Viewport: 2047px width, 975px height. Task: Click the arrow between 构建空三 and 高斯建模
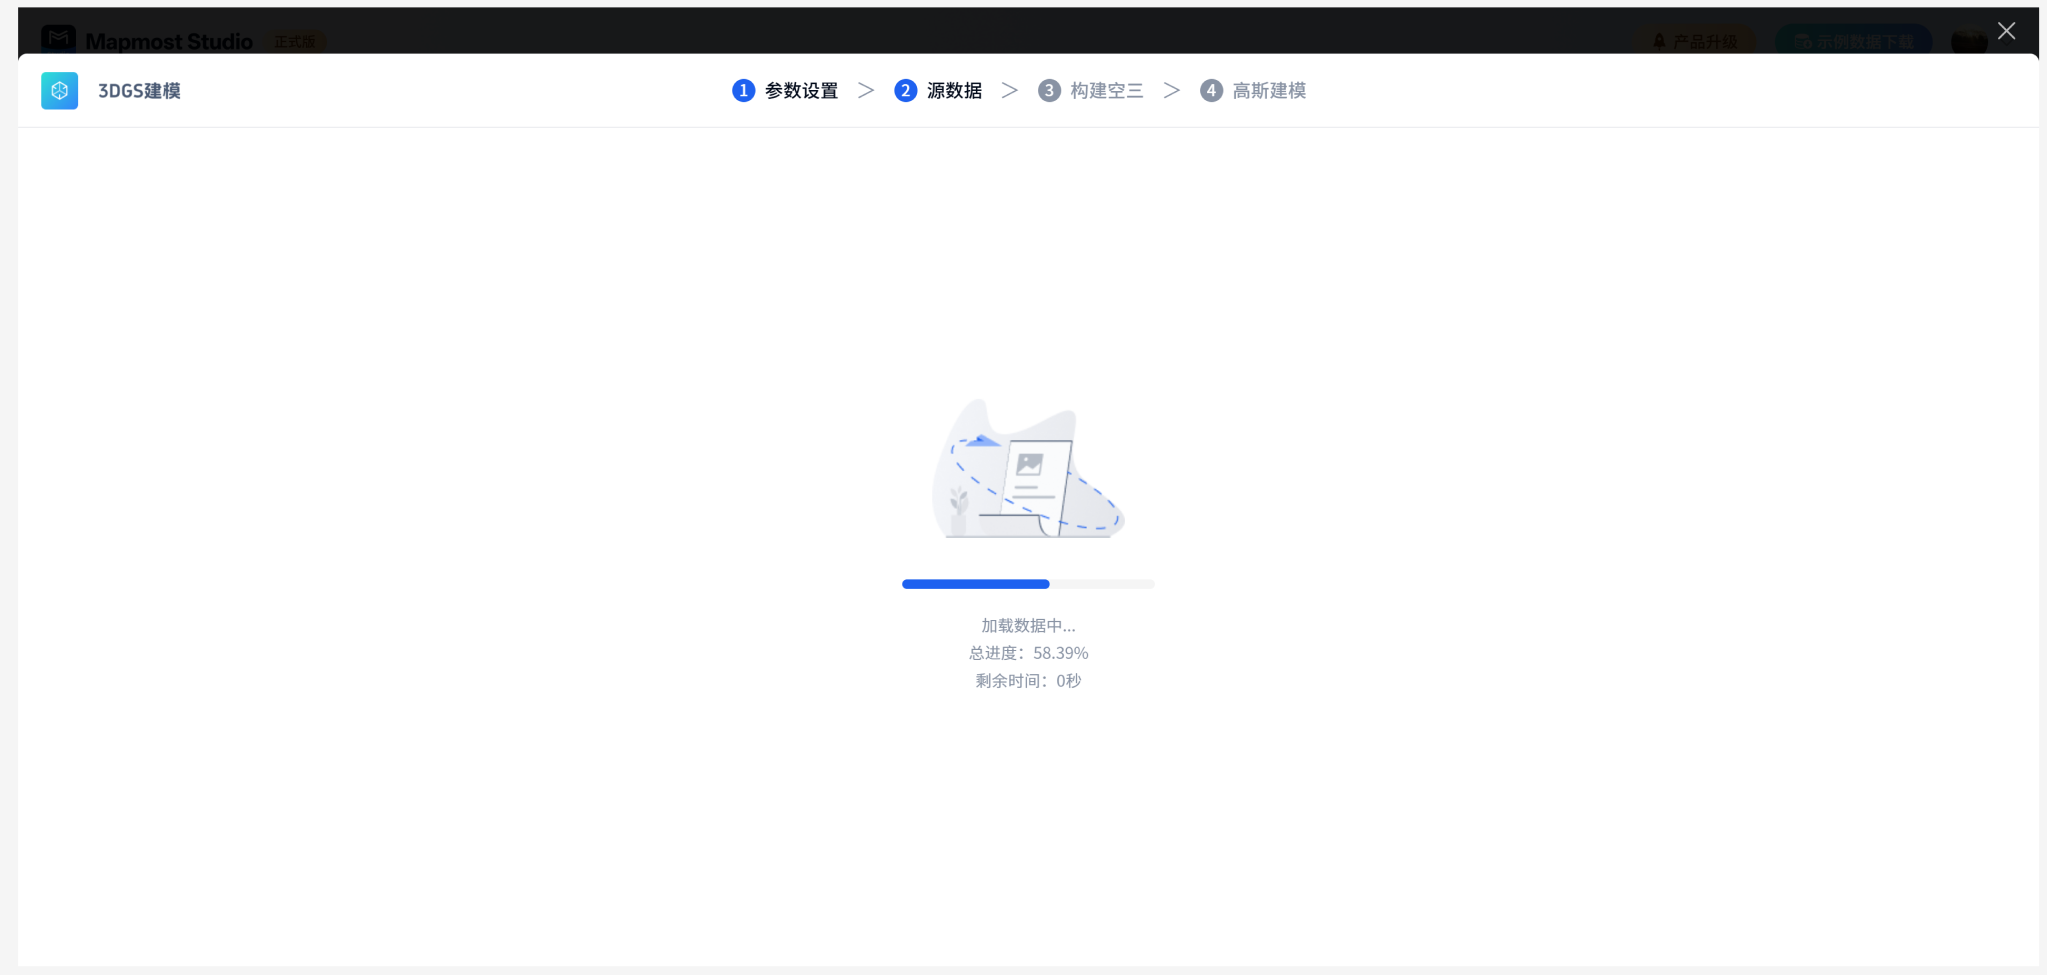1172,91
